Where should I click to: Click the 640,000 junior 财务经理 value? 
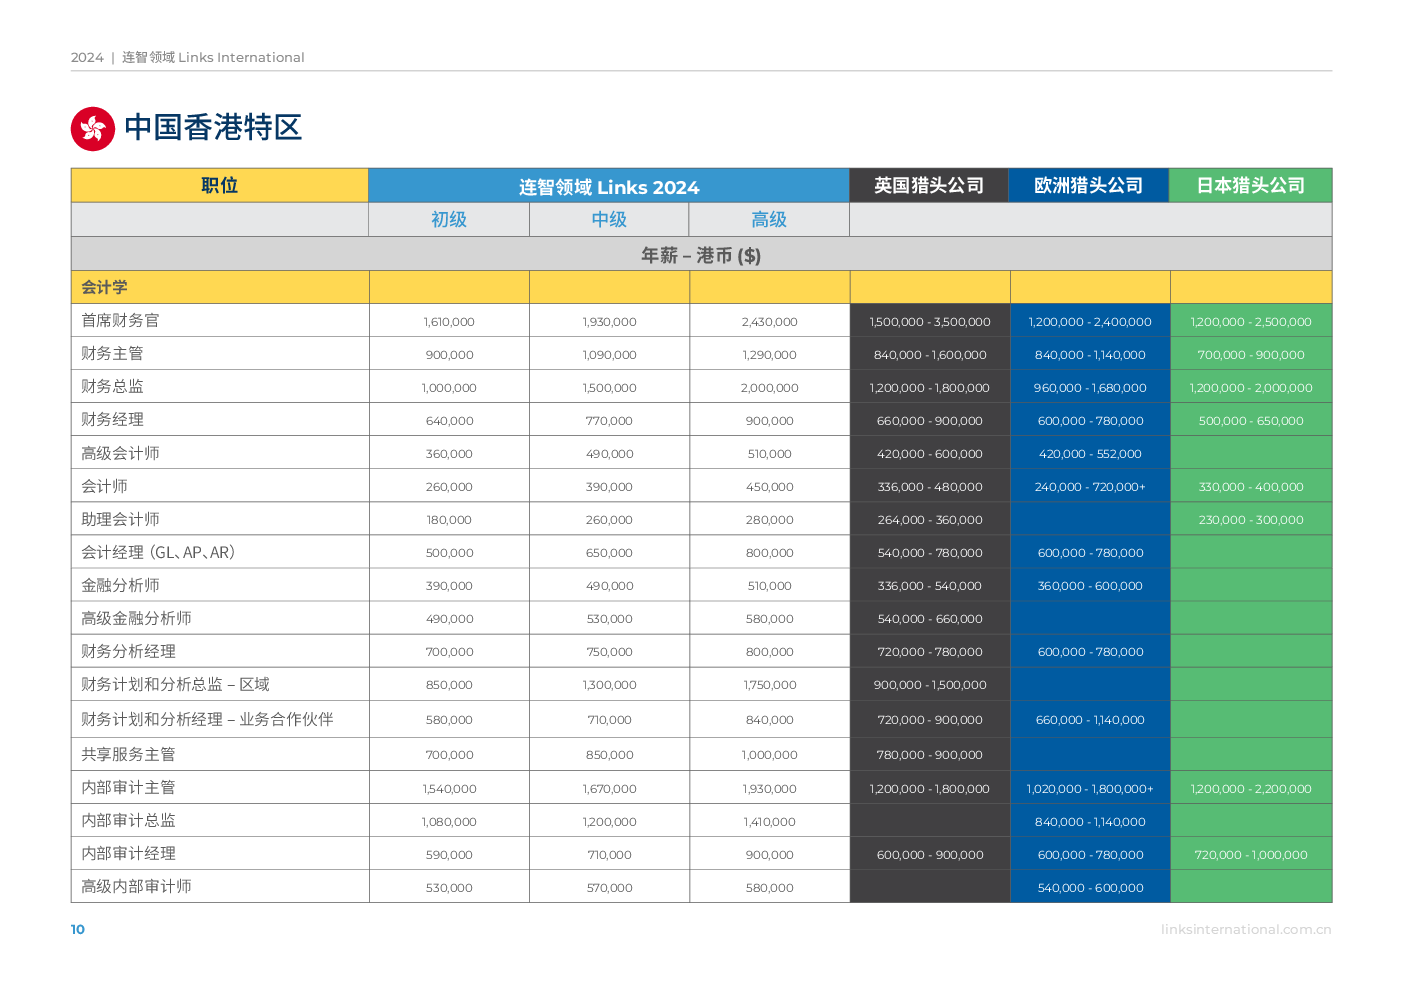point(450,421)
